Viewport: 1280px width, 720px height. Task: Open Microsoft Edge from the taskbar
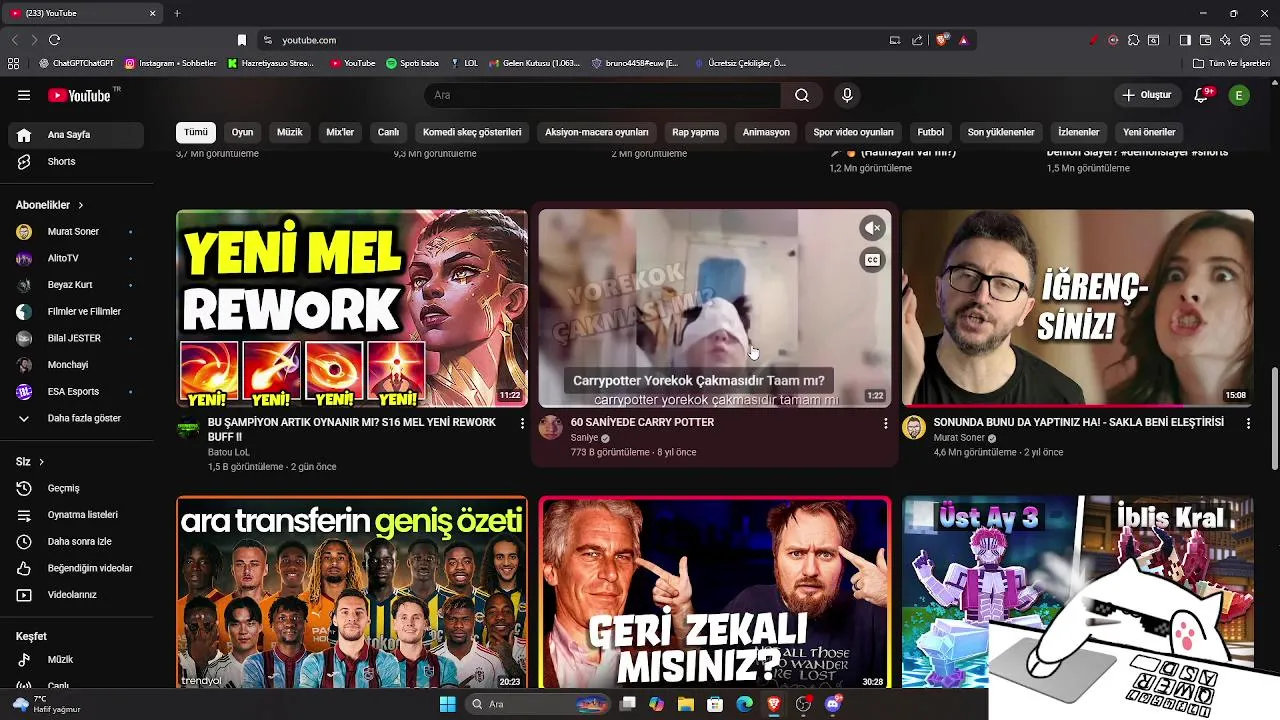click(744, 704)
